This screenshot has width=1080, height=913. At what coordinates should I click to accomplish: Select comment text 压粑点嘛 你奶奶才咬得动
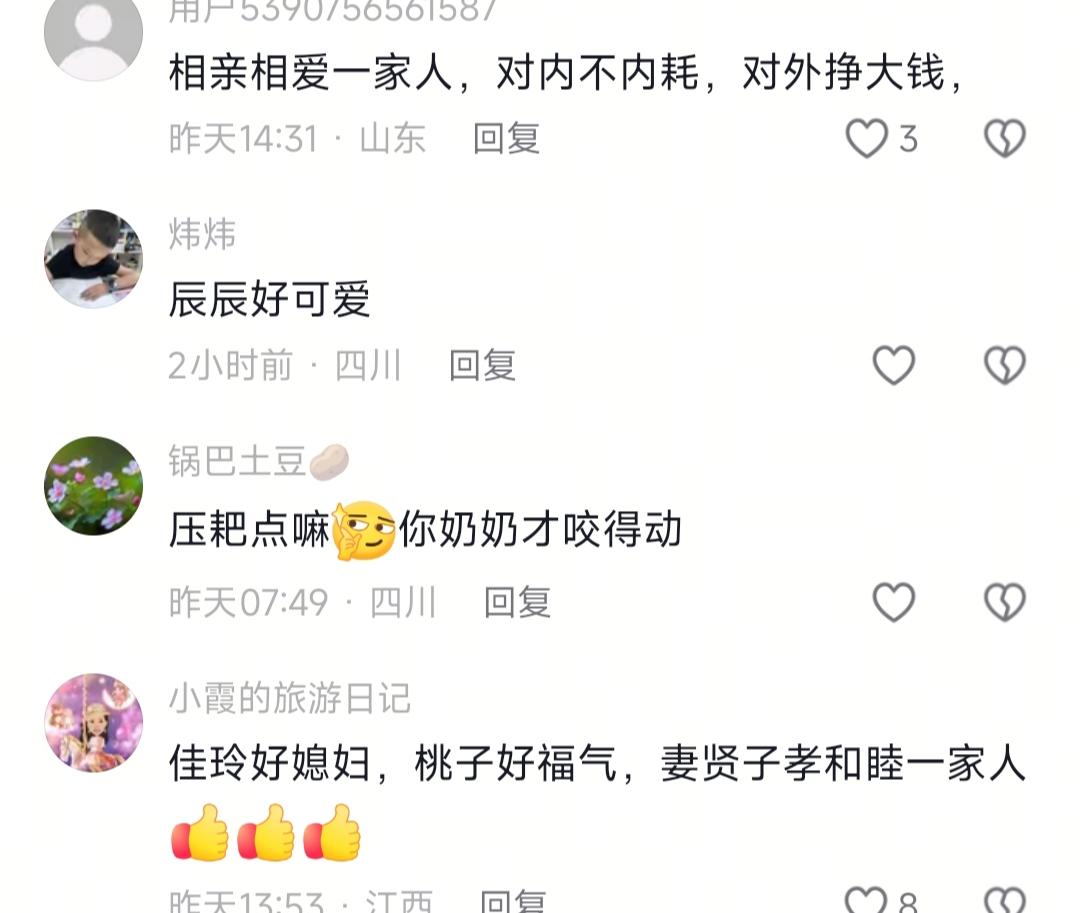click(426, 530)
